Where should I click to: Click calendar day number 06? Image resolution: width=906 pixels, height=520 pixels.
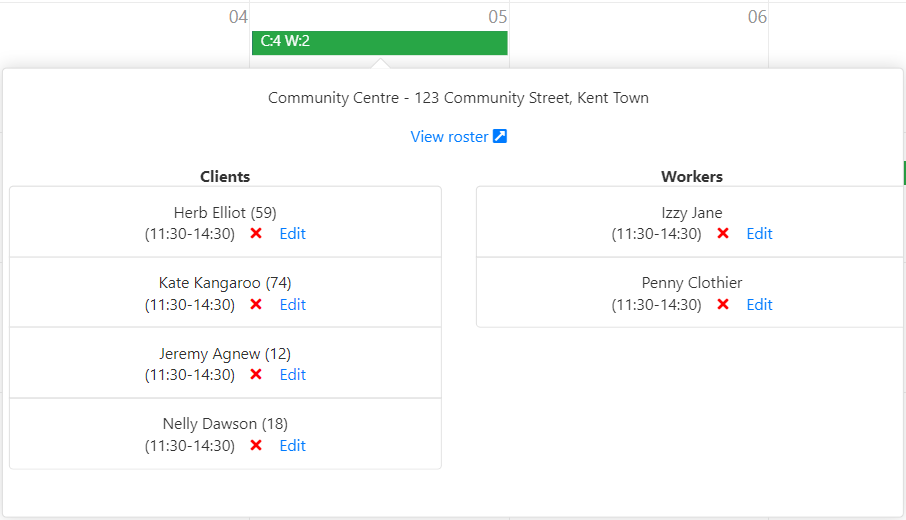(x=758, y=17)
